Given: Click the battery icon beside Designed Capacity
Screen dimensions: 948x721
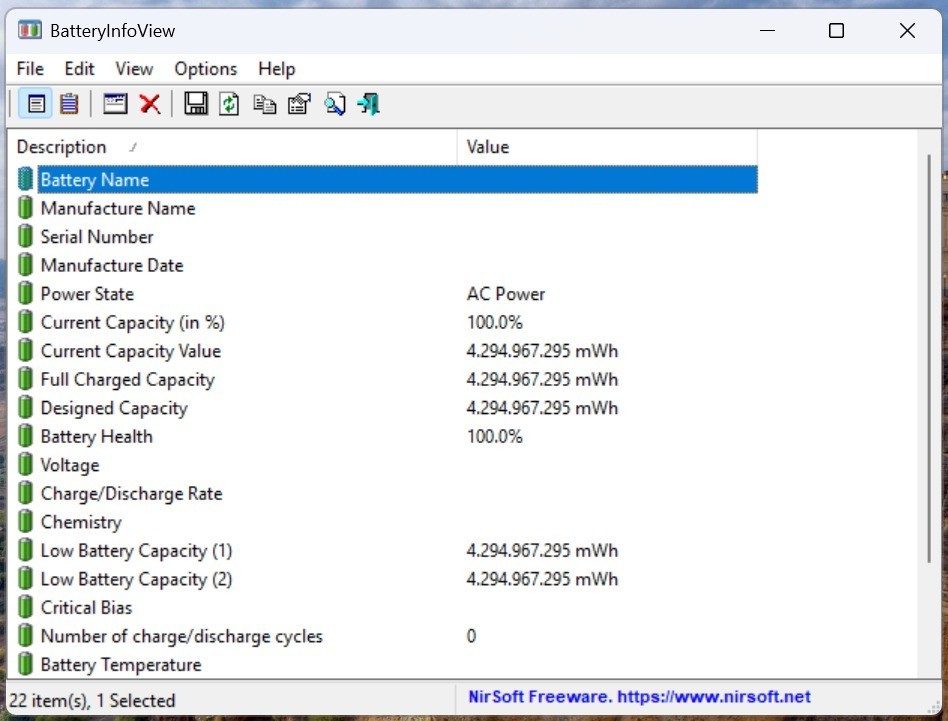Looking at the screenshot, I should [25, 408].
